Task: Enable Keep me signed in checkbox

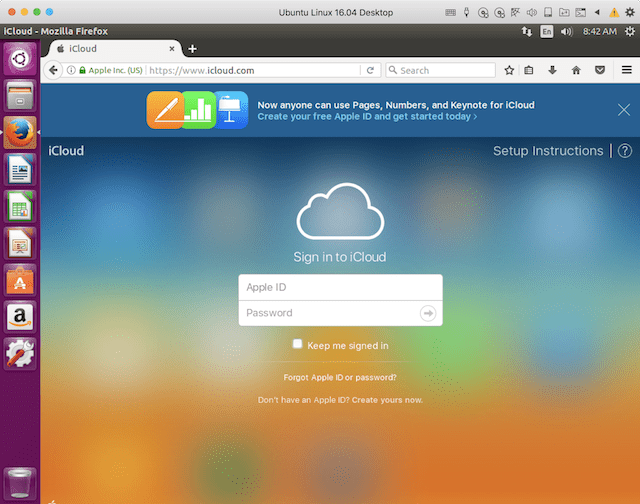Action: pyautogui.click(x=297, y=344)
